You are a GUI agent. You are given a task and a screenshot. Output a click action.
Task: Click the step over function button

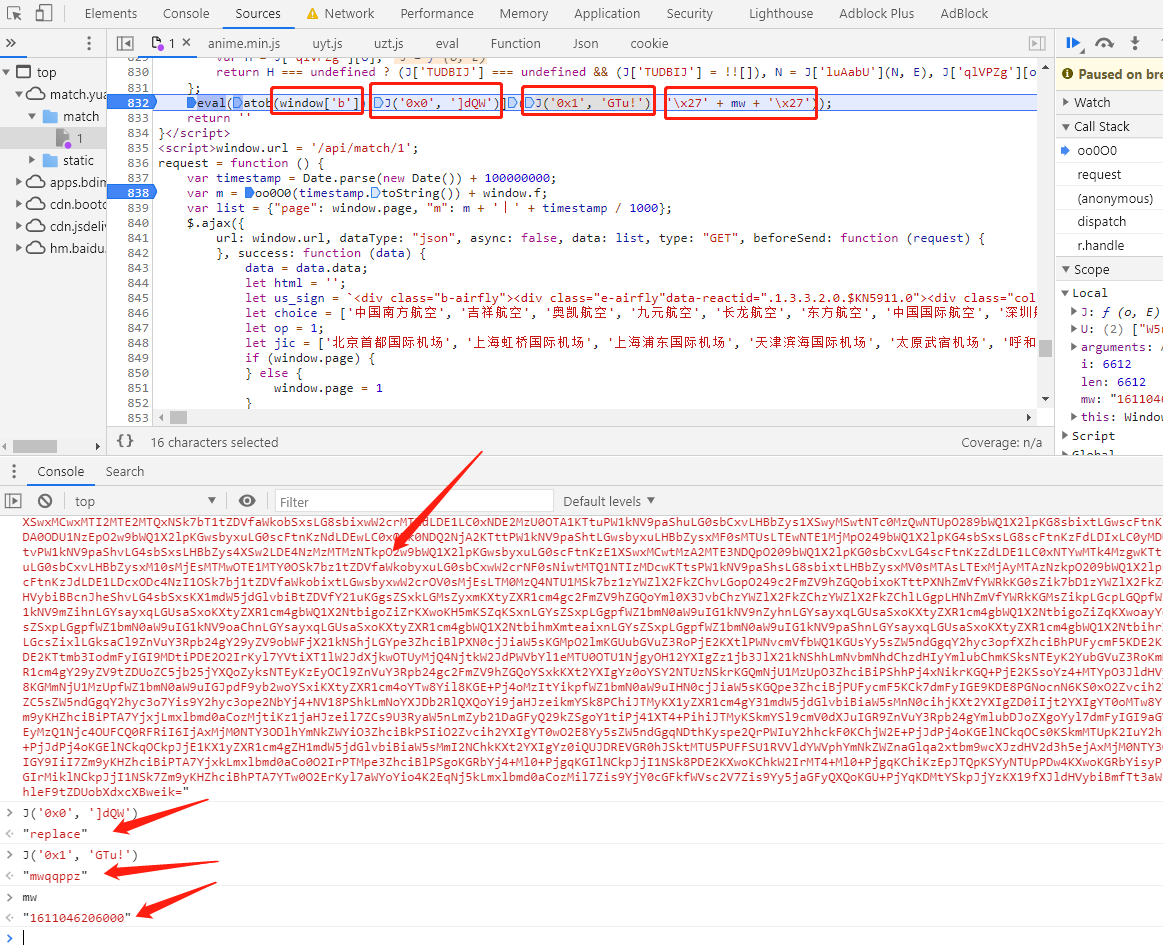1104,43
